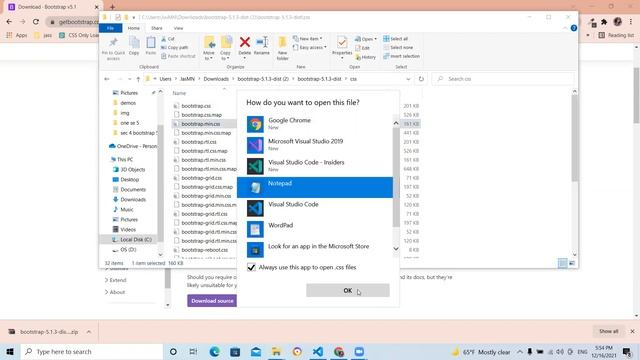This screenshot has width=640, height=360.
Task: Click Select all in the ribbon
Action: (x=396, y=39)
